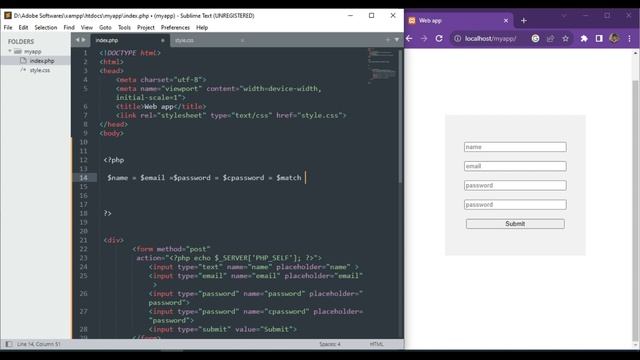Image resolution: width=640 pixels, height=360 pixels.
Task: Click the Google icon in address bar
Action: [535, 38]
